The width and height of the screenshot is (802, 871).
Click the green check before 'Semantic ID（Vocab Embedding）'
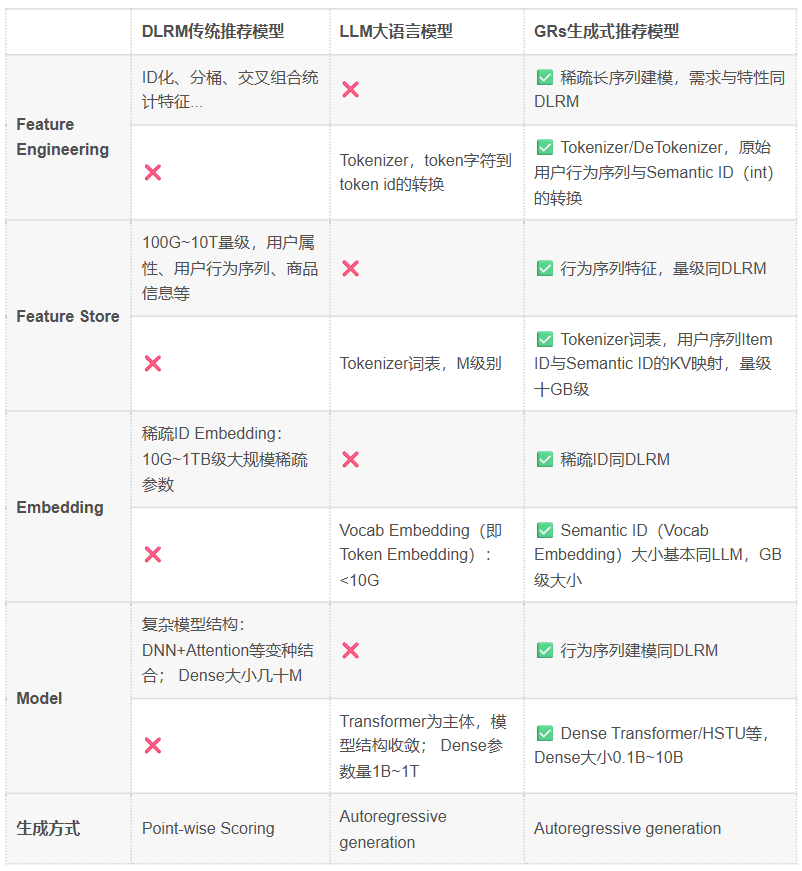click(x=545, y=530)
